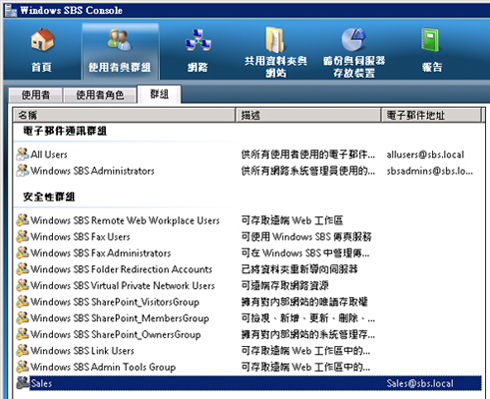The image size is (490, 399).
Task: Switch to the 群組 tab
Action: [x=159, y=94]
